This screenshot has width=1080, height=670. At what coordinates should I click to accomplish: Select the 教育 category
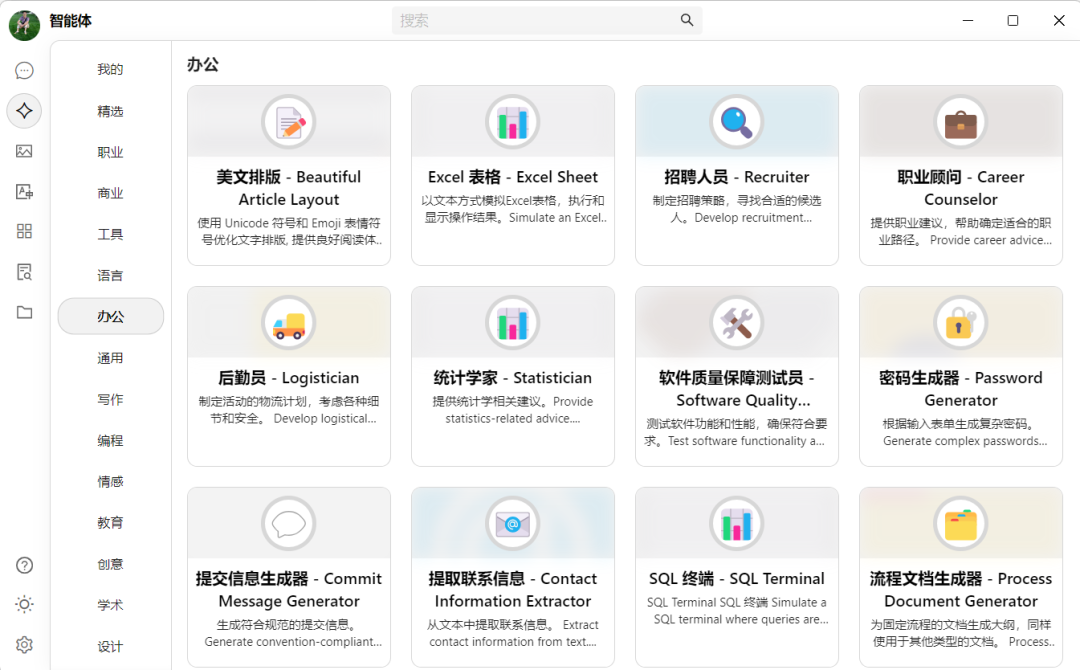click(110, 523)
